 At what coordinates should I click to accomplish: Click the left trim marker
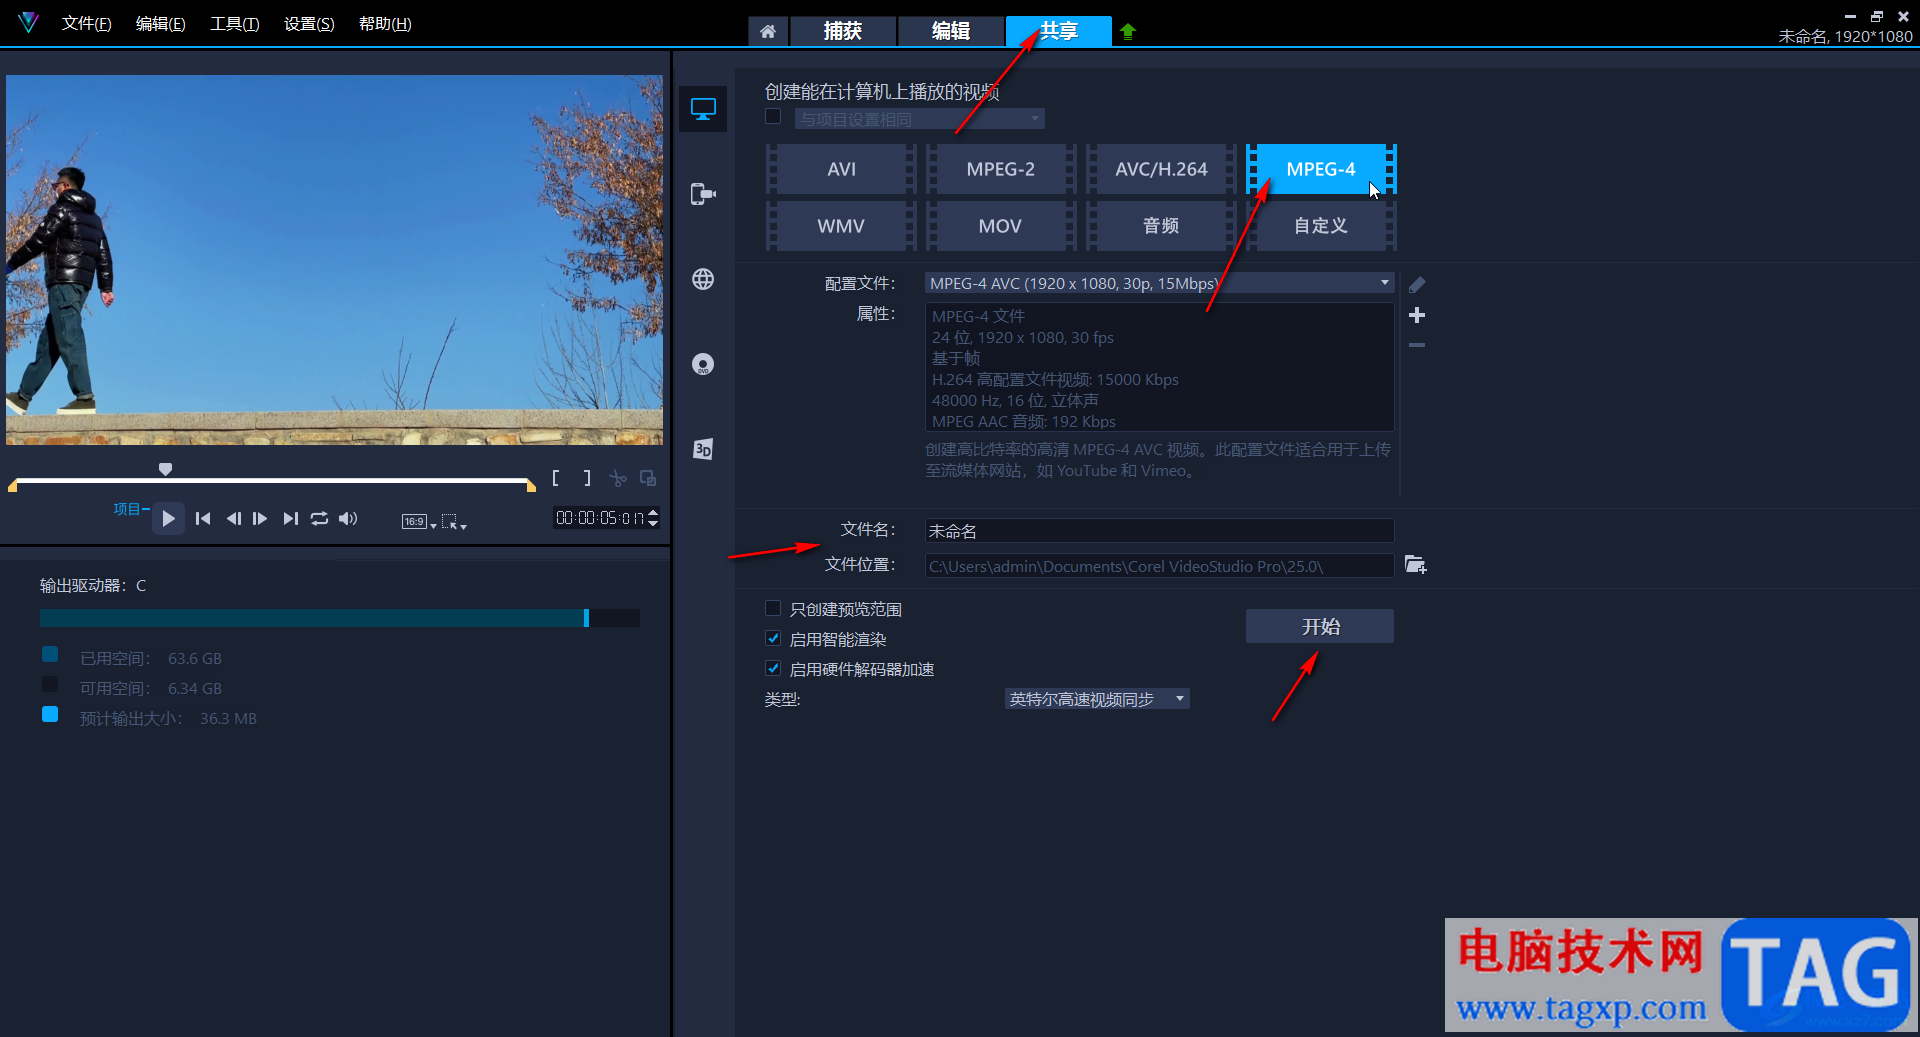[13, 486]
